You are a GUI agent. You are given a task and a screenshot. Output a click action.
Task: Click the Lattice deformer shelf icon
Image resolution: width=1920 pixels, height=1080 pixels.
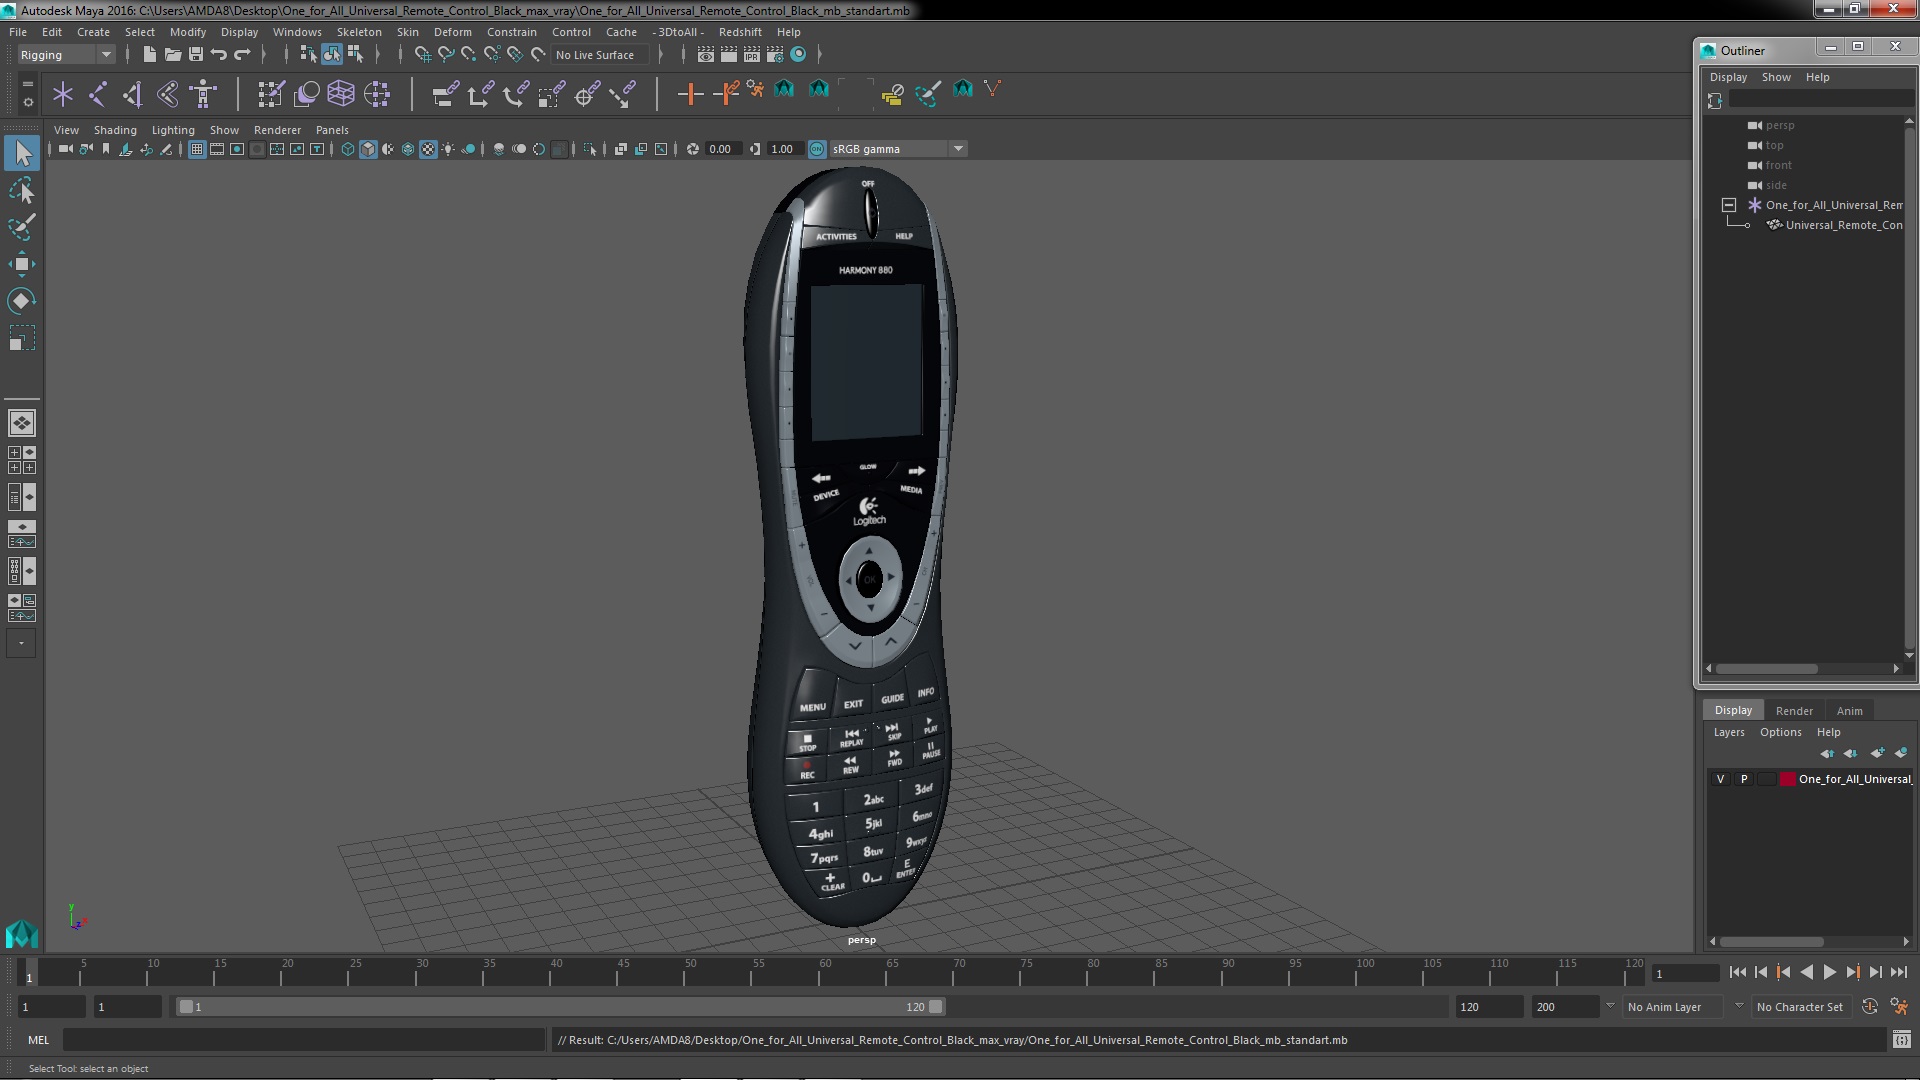pyautogui.click(x=341, y=94)
